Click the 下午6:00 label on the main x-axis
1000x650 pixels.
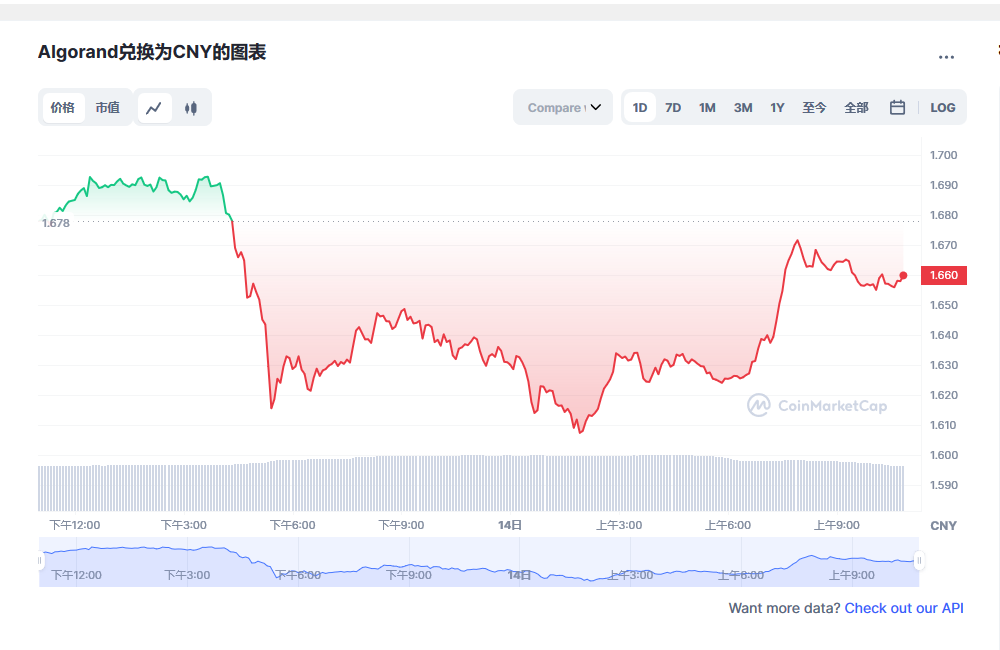293,525
